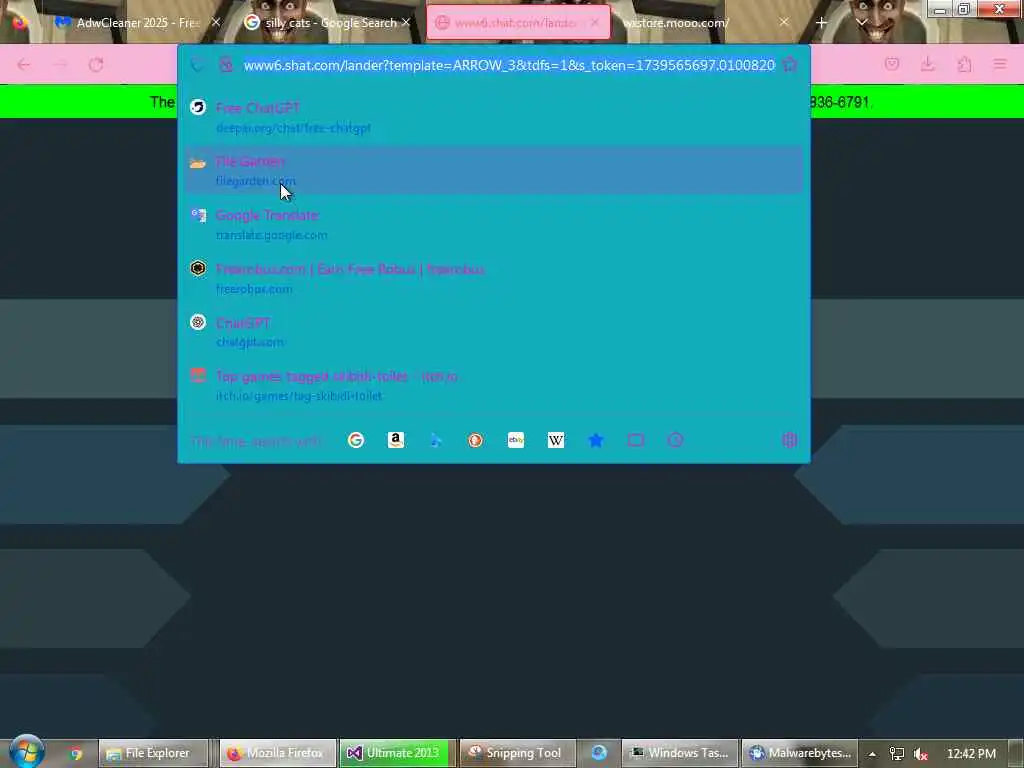The height and width of the screenshot is (768, 1024).
Task: Search open tabs one-off icon
Action: [x=635, y=440]
